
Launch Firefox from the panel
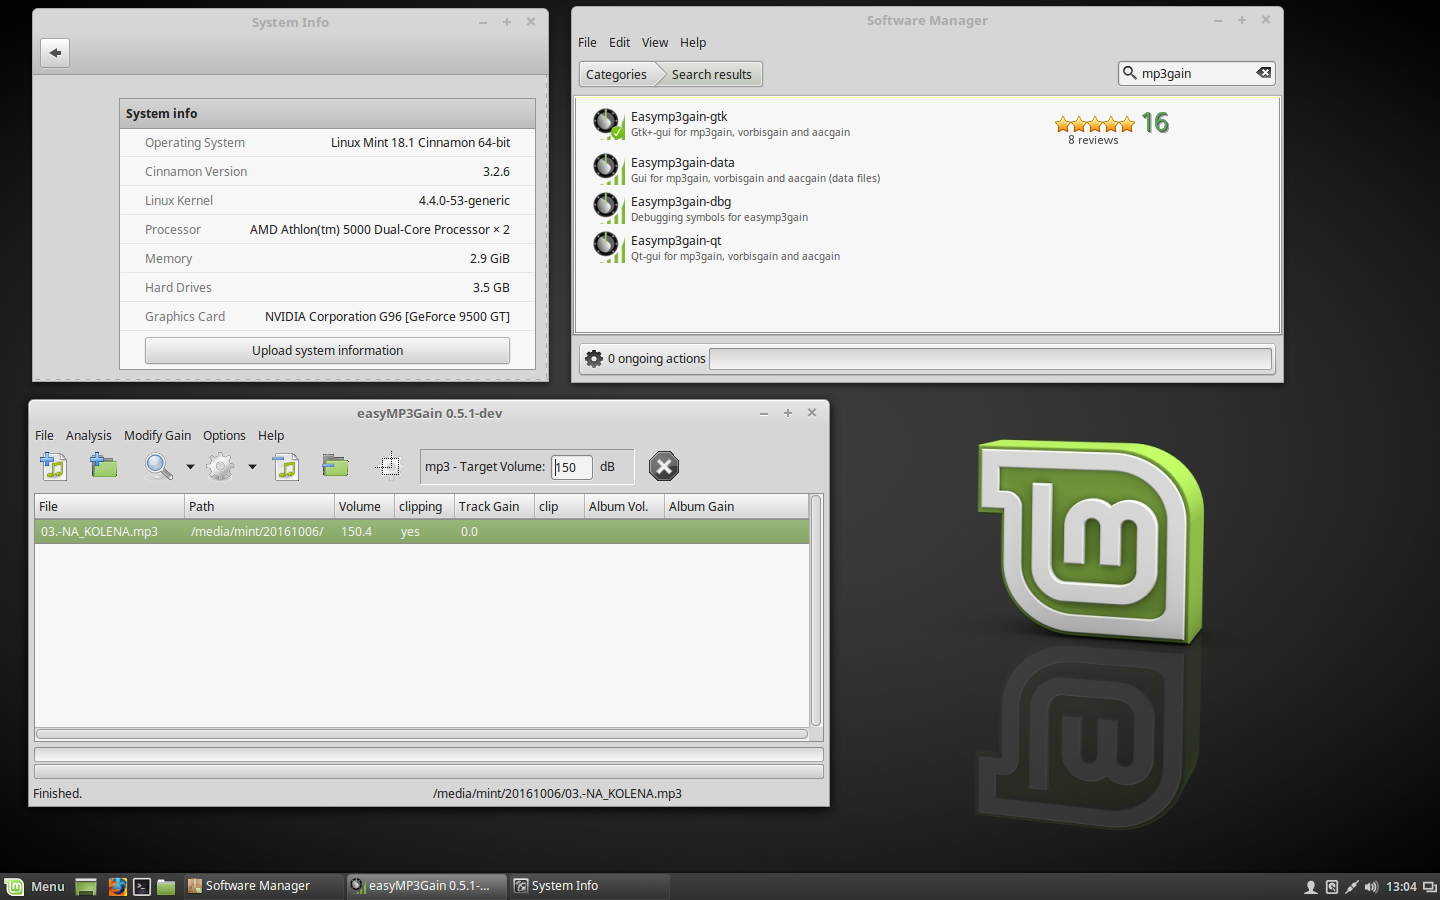coord(117,887)
